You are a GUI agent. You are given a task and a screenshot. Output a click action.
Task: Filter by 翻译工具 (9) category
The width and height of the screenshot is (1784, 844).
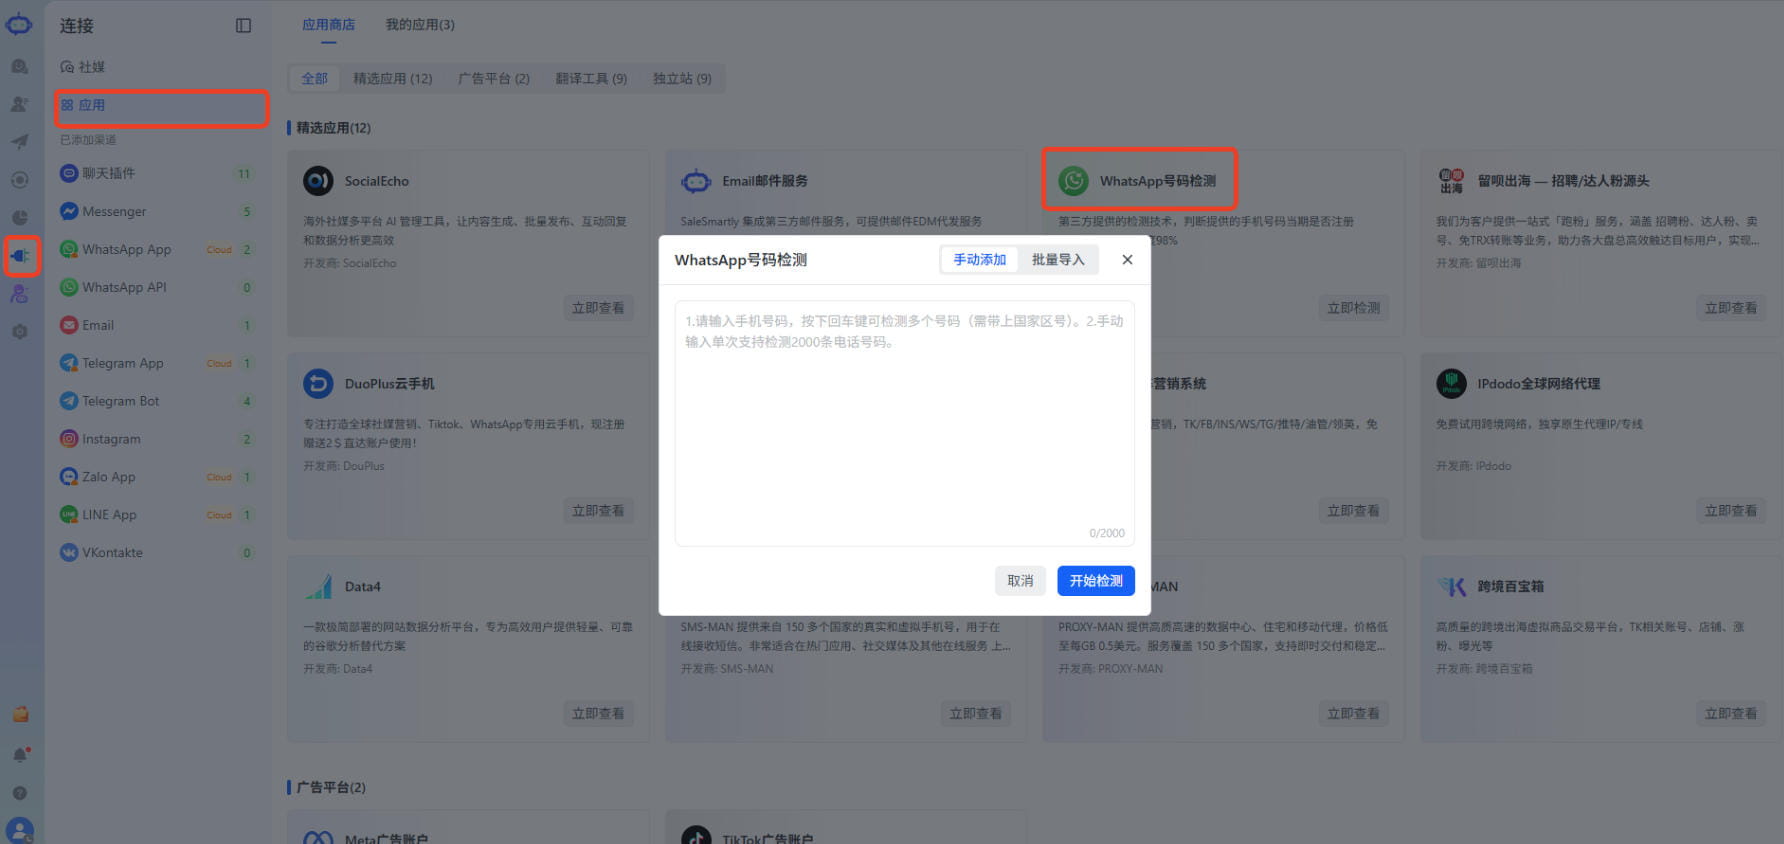coord(591,79)
